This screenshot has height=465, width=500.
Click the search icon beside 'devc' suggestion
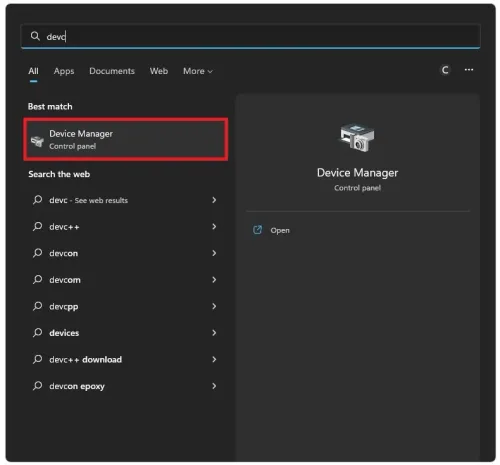[37, 200]
